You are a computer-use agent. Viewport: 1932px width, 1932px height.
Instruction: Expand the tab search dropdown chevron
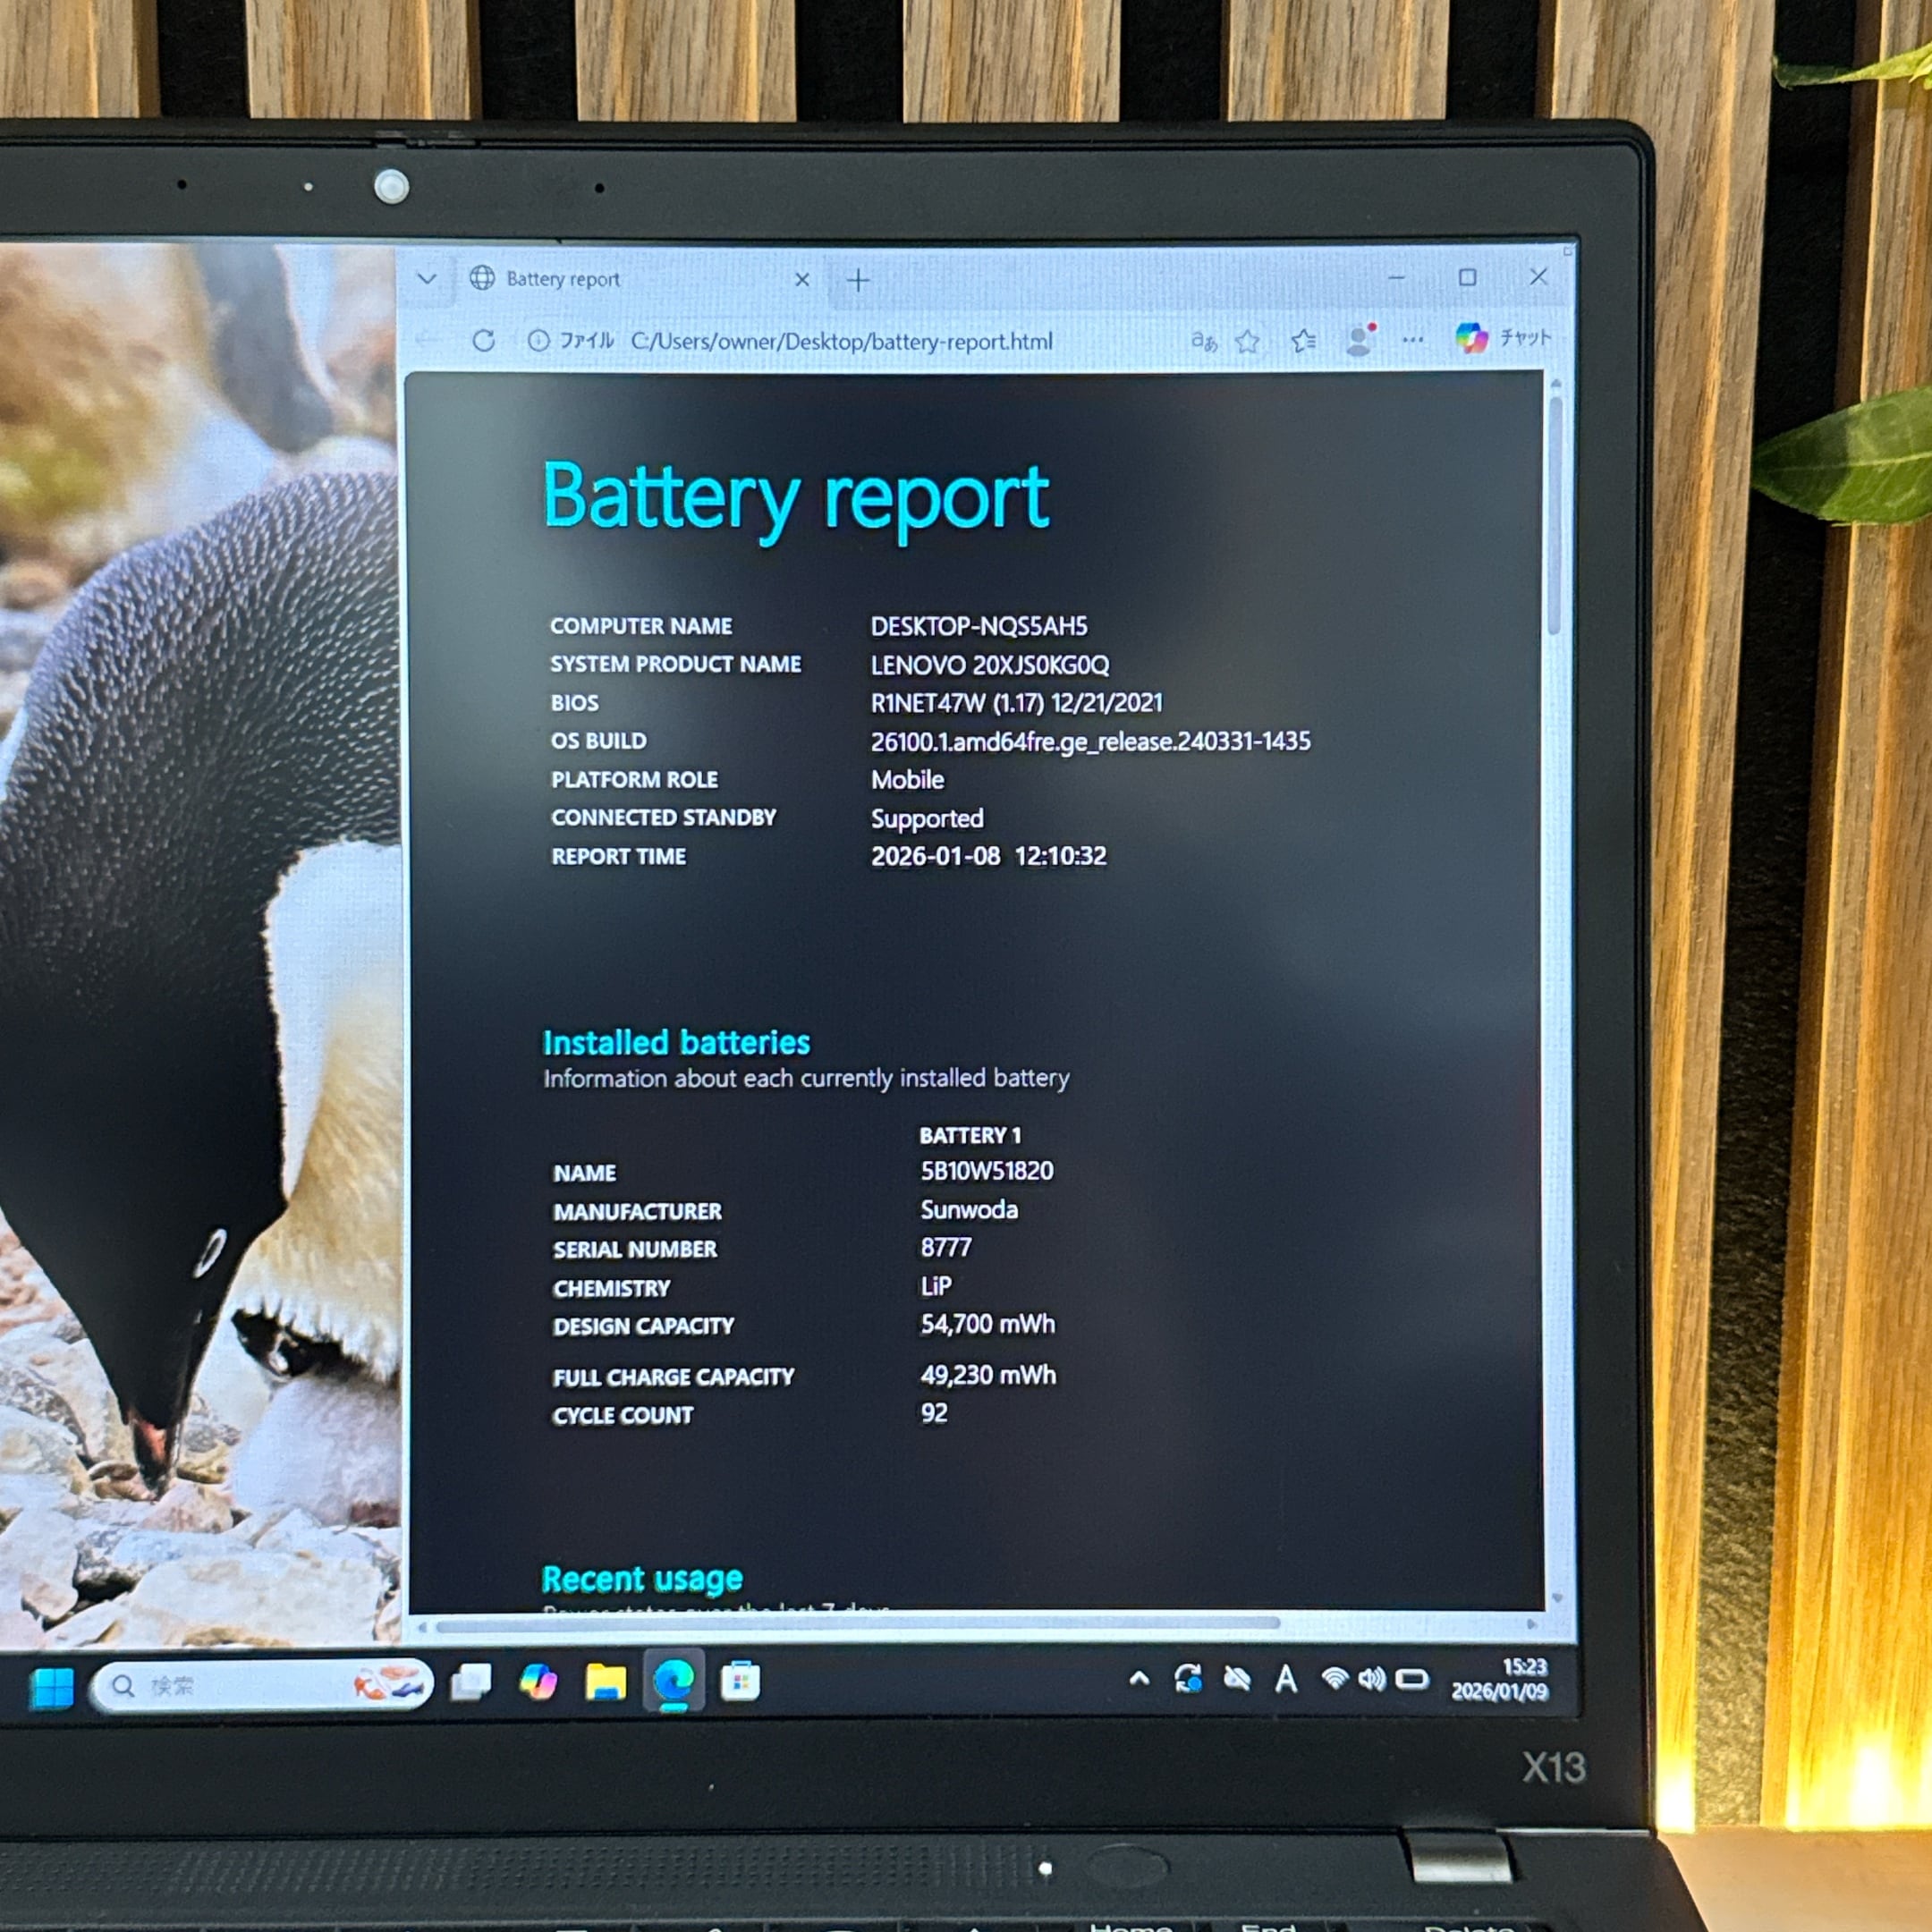coord(427,279)
